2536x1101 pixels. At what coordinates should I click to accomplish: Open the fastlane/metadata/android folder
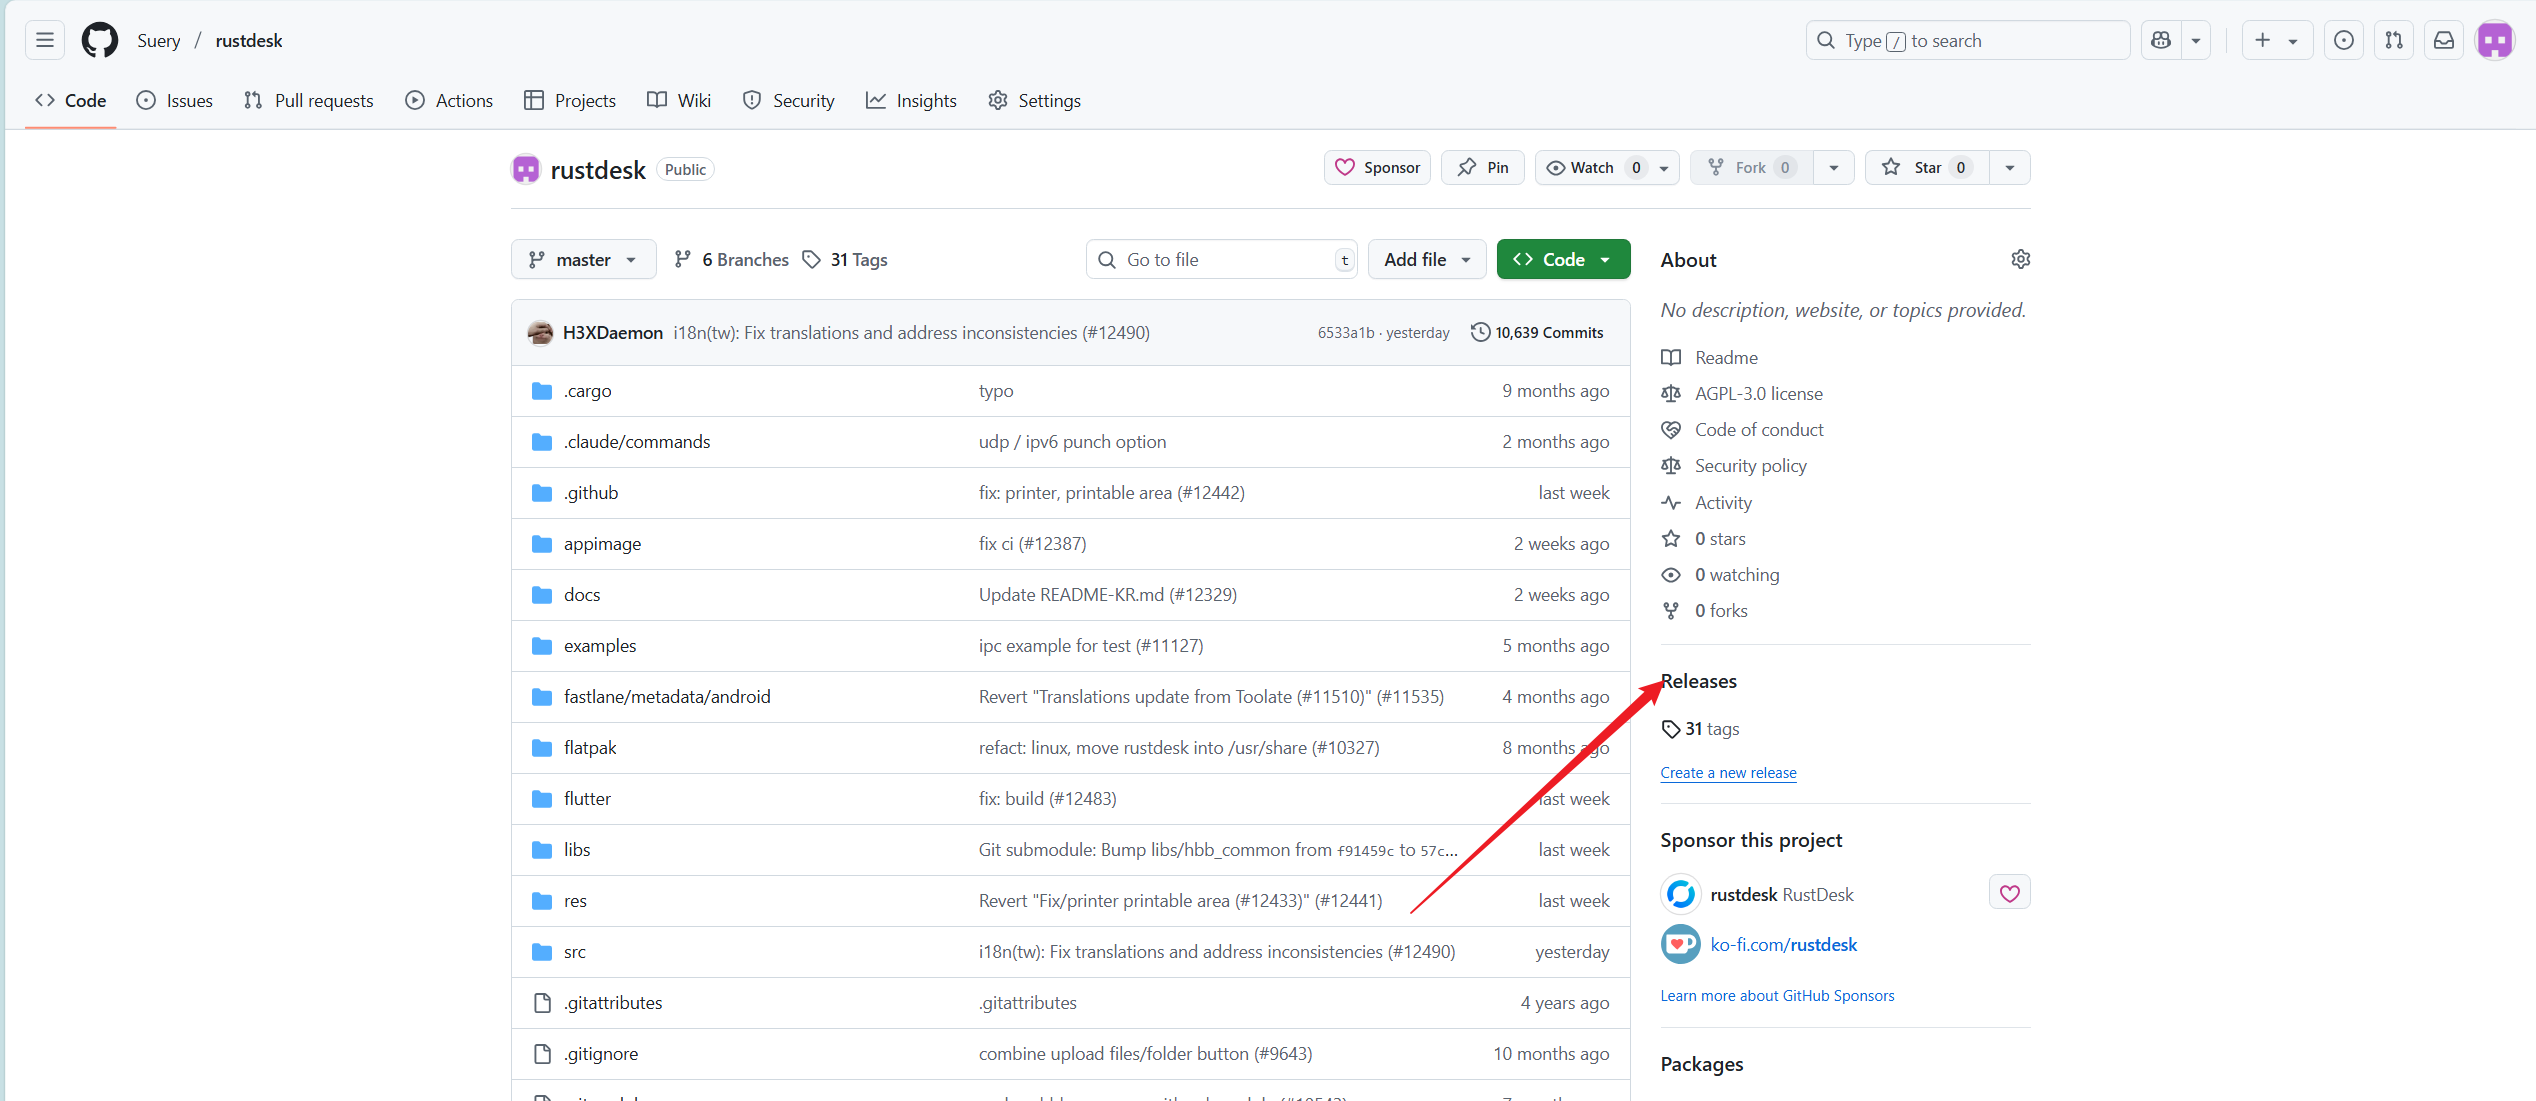[x=667, y=697]
